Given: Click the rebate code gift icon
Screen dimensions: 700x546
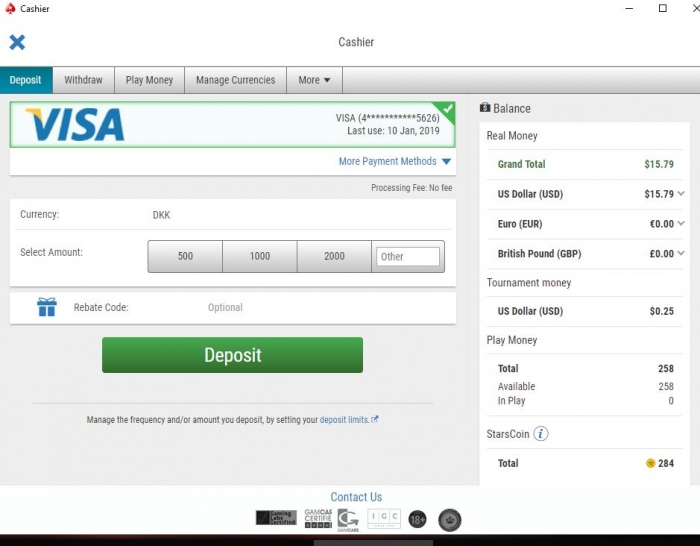Looking at the screenshot, I should coord(47,307).
